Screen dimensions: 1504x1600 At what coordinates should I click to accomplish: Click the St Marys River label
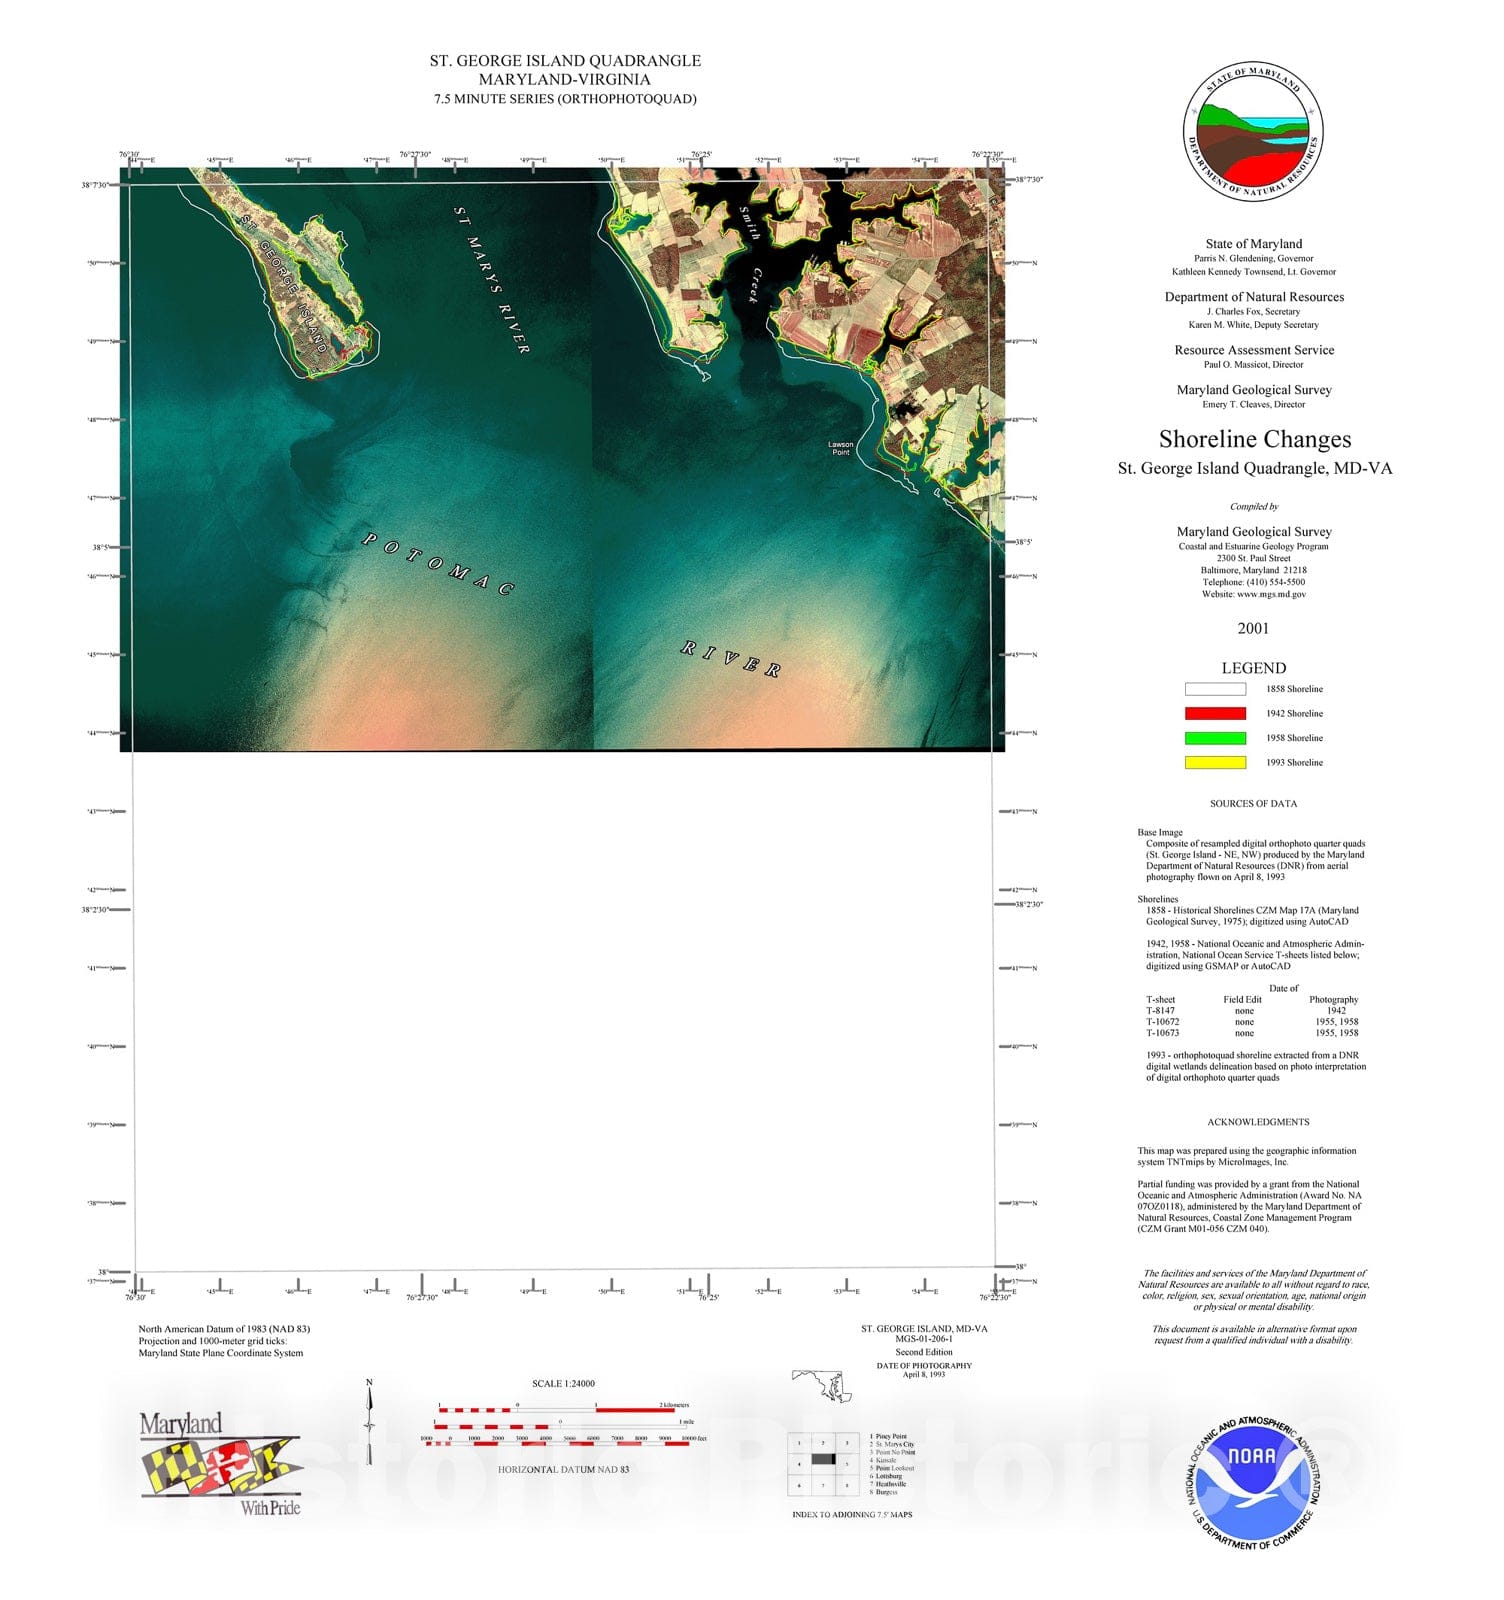(x=491, y=280)
